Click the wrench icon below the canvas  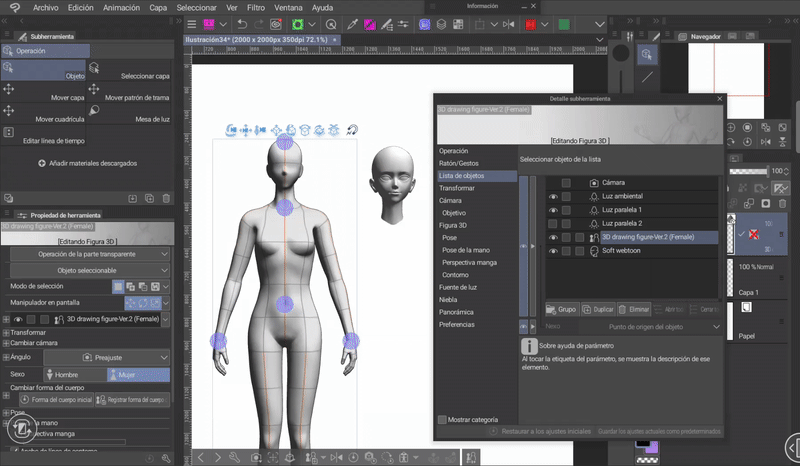point(233,457)
